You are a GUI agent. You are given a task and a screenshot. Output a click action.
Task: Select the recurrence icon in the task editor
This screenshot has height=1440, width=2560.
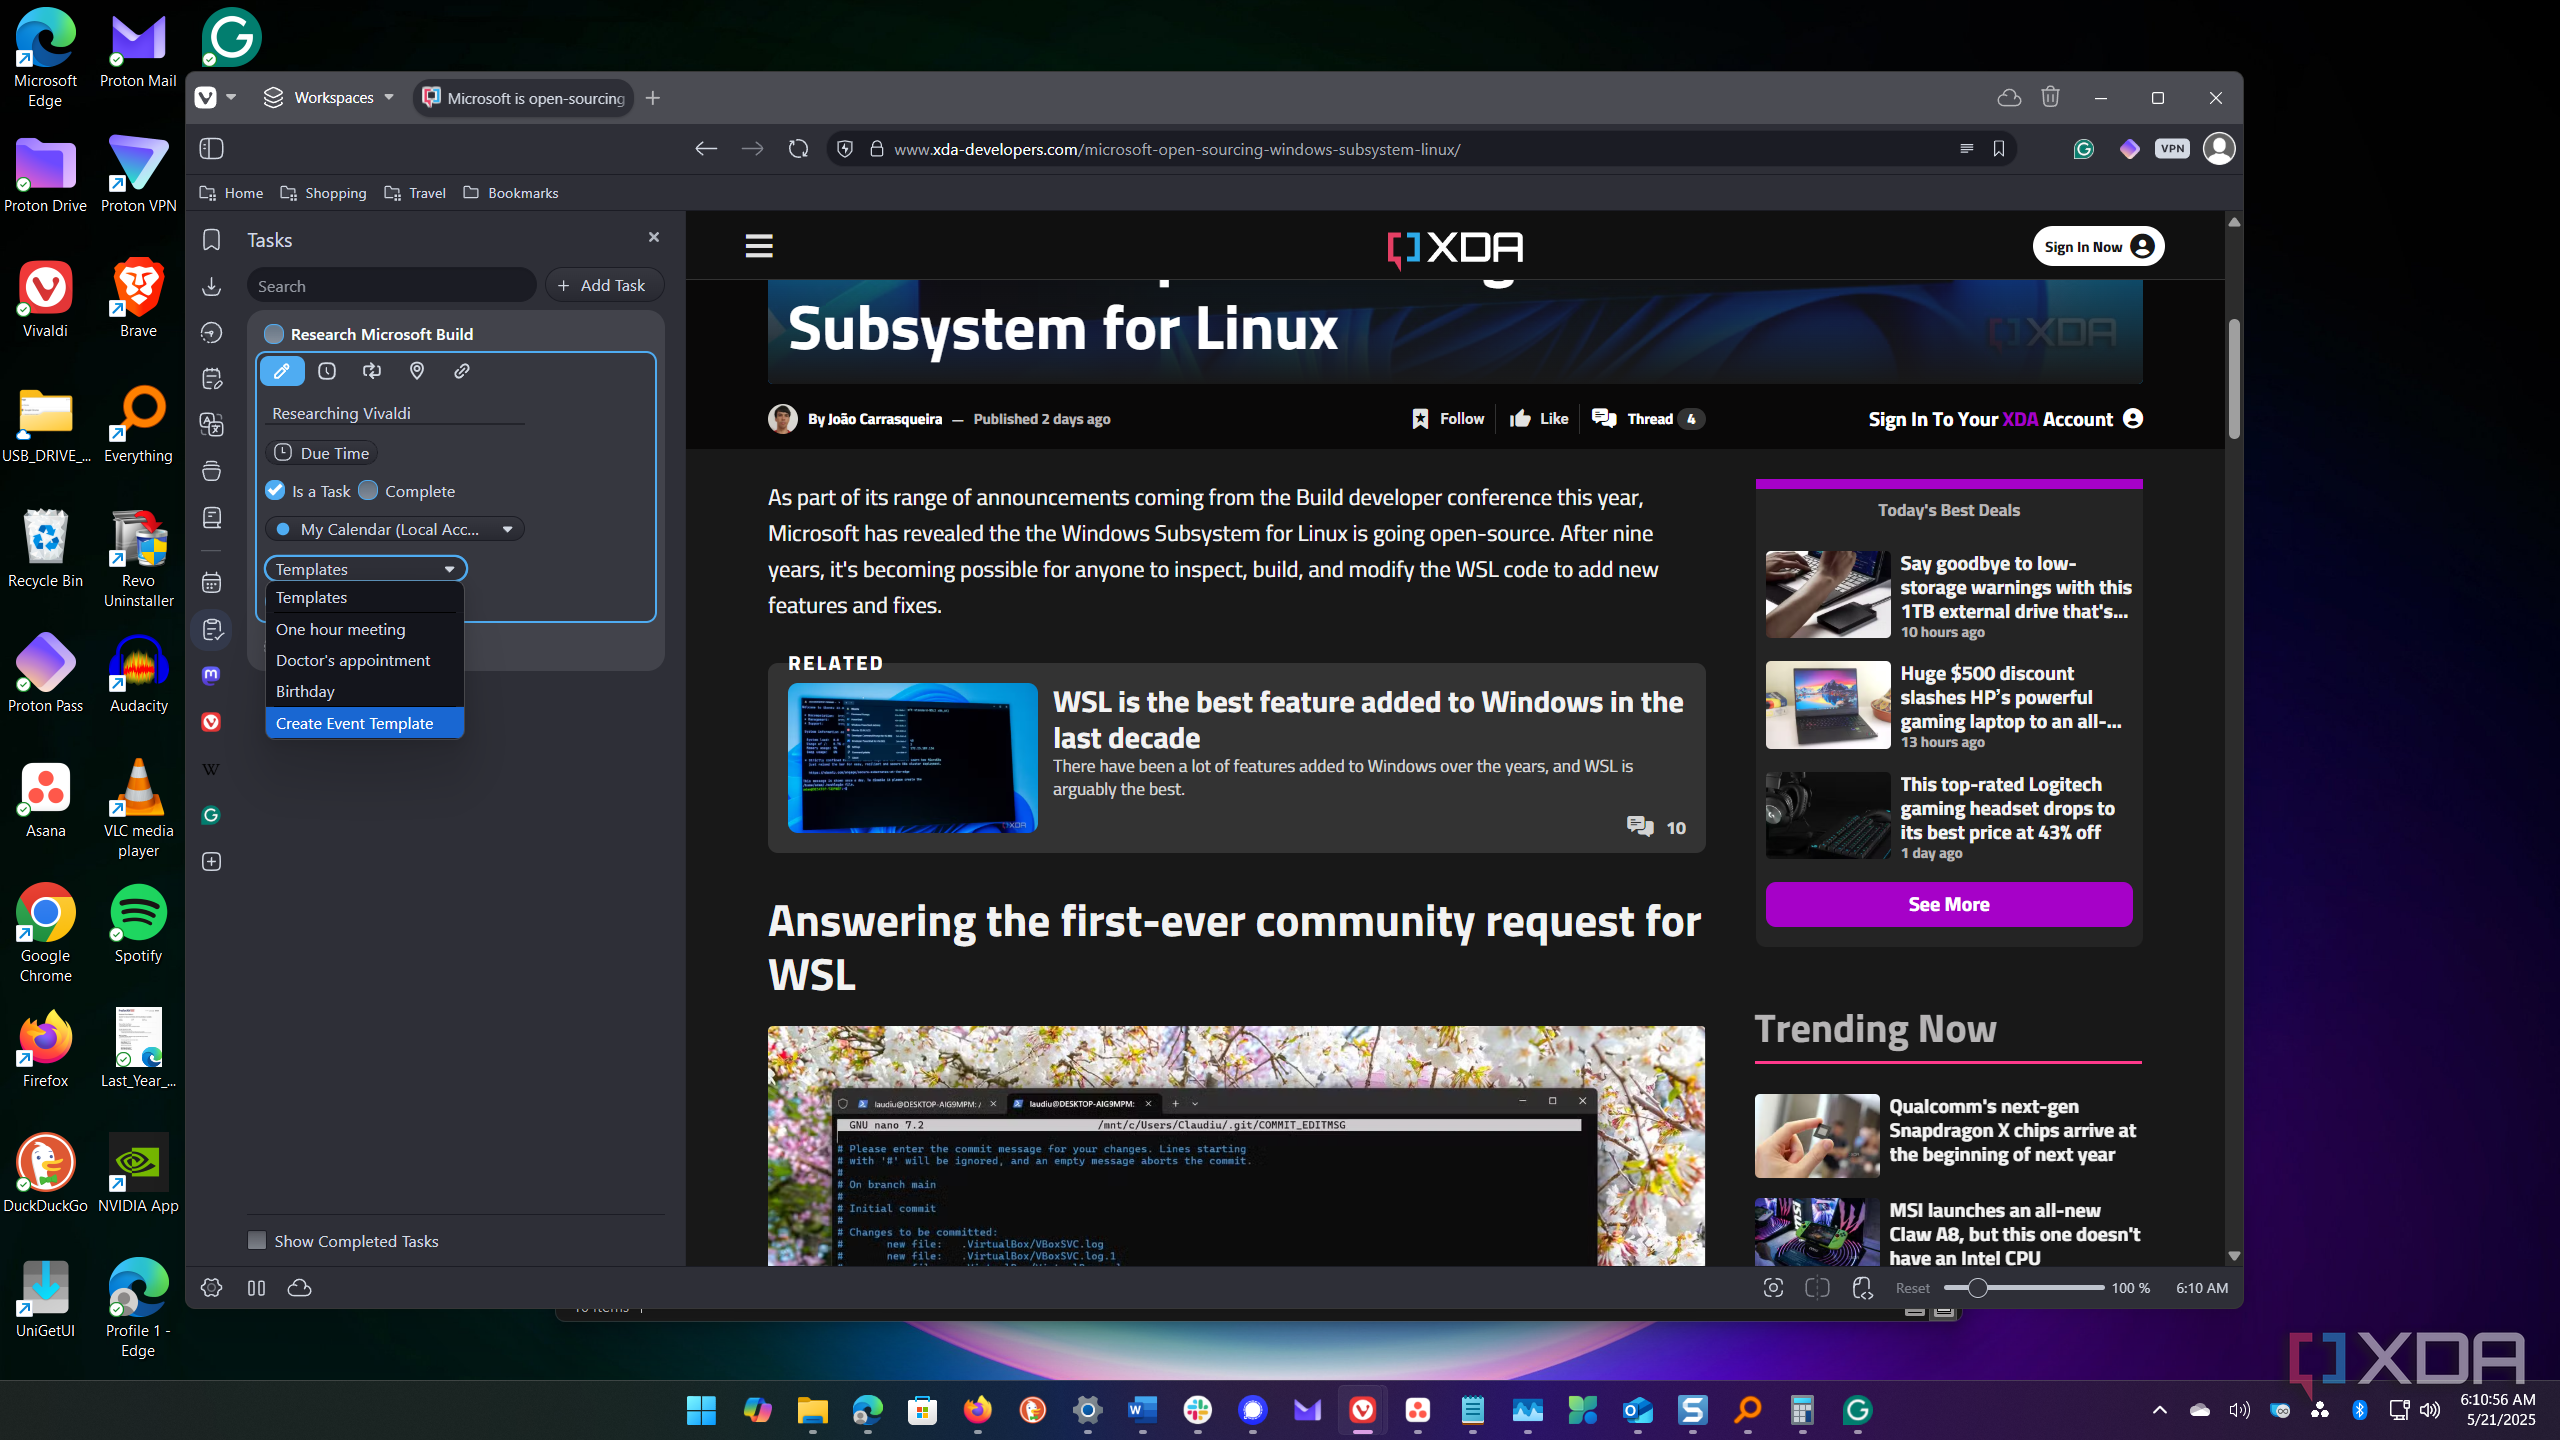point(372,371)
